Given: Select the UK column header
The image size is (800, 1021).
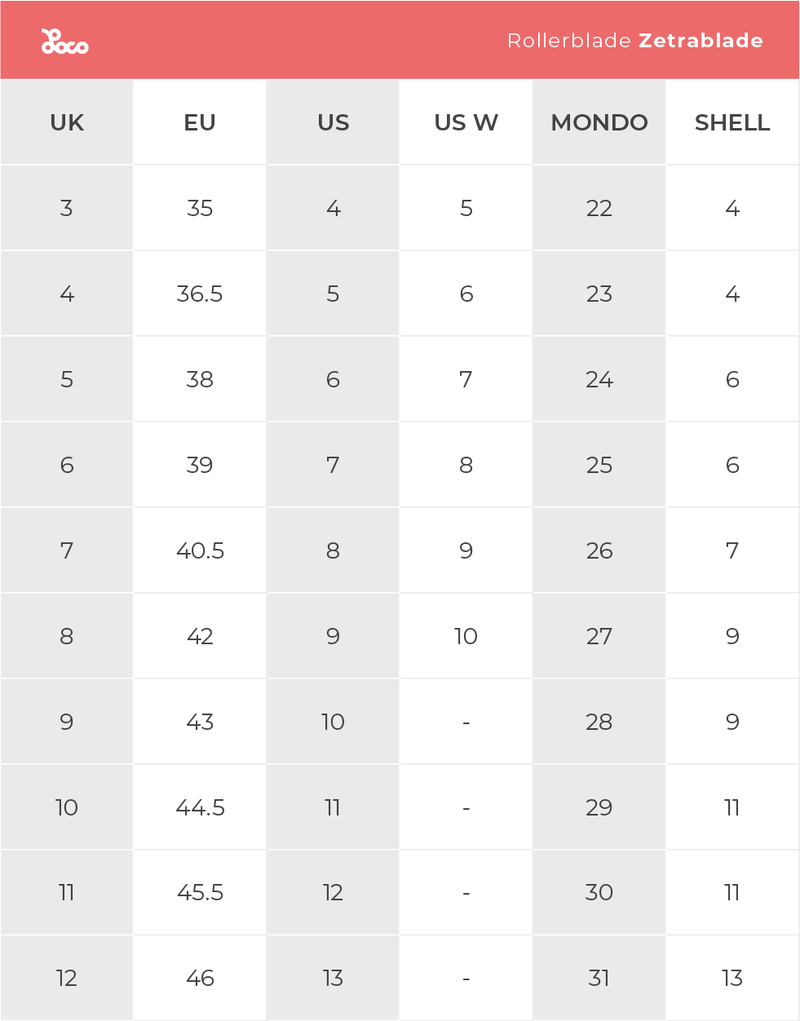Looking at the screenshot, I should coord(67,123).
